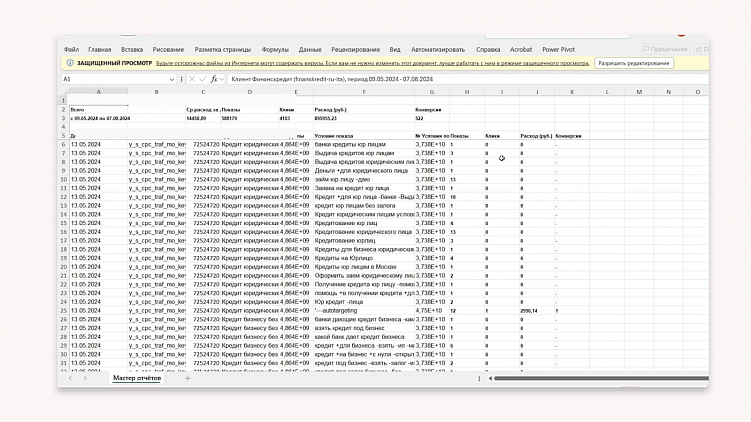Click the Protected View shield icon
Image resolution: width=751 pixels, height=422 pixels.
[69, 63]
